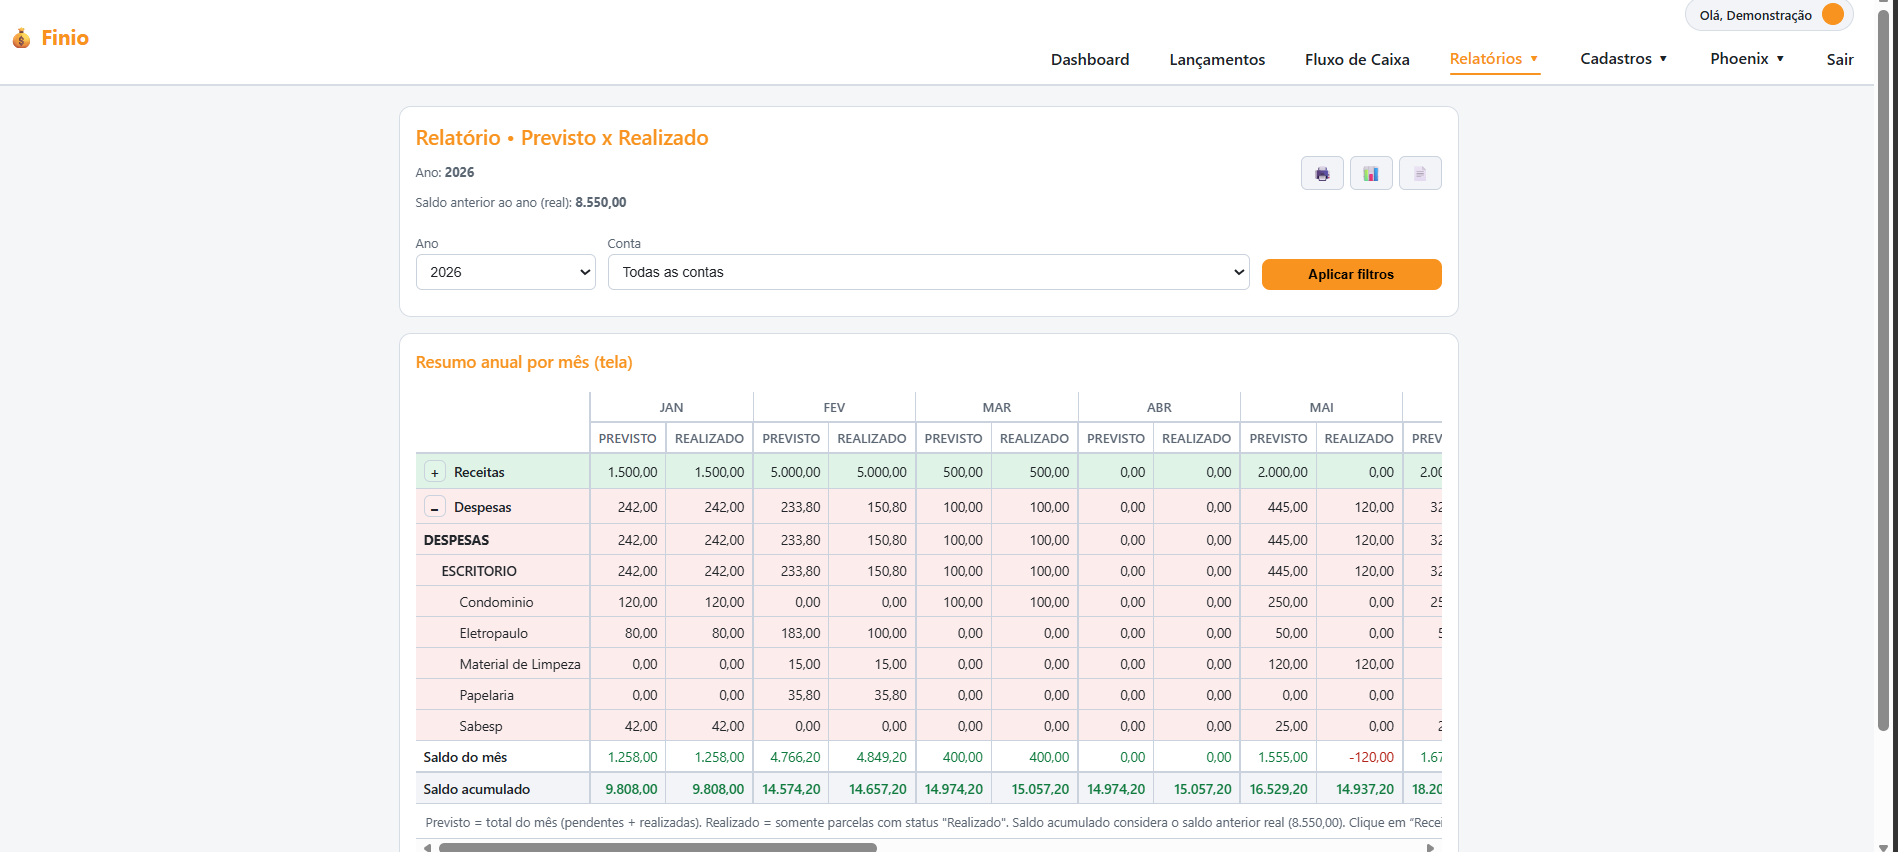Navigate to Fluxo de Caixa
The image size is (1898, 852).
[x=1357, y=60]
